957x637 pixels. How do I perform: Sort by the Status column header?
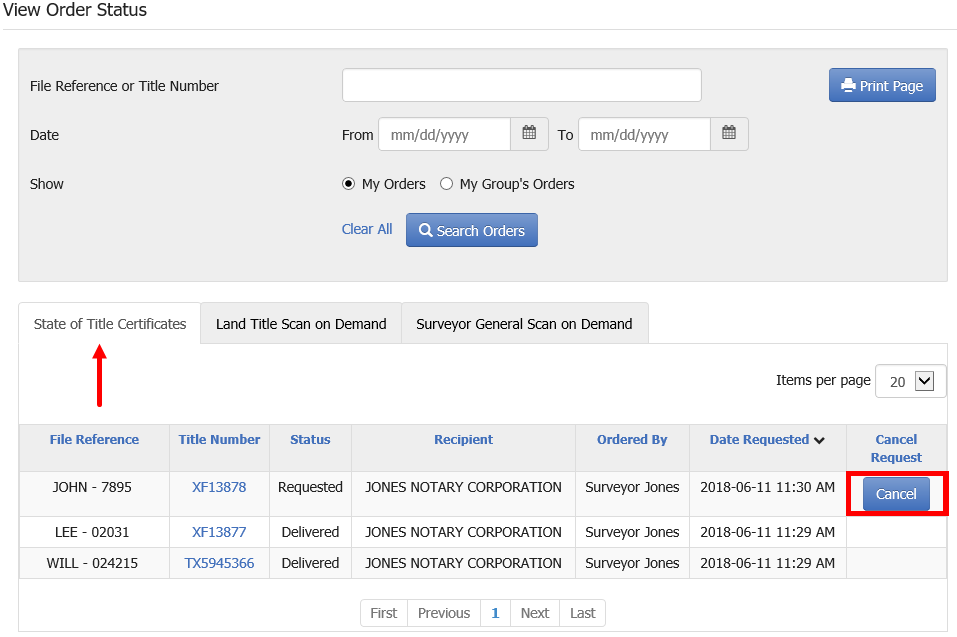(x=310, y=439)
